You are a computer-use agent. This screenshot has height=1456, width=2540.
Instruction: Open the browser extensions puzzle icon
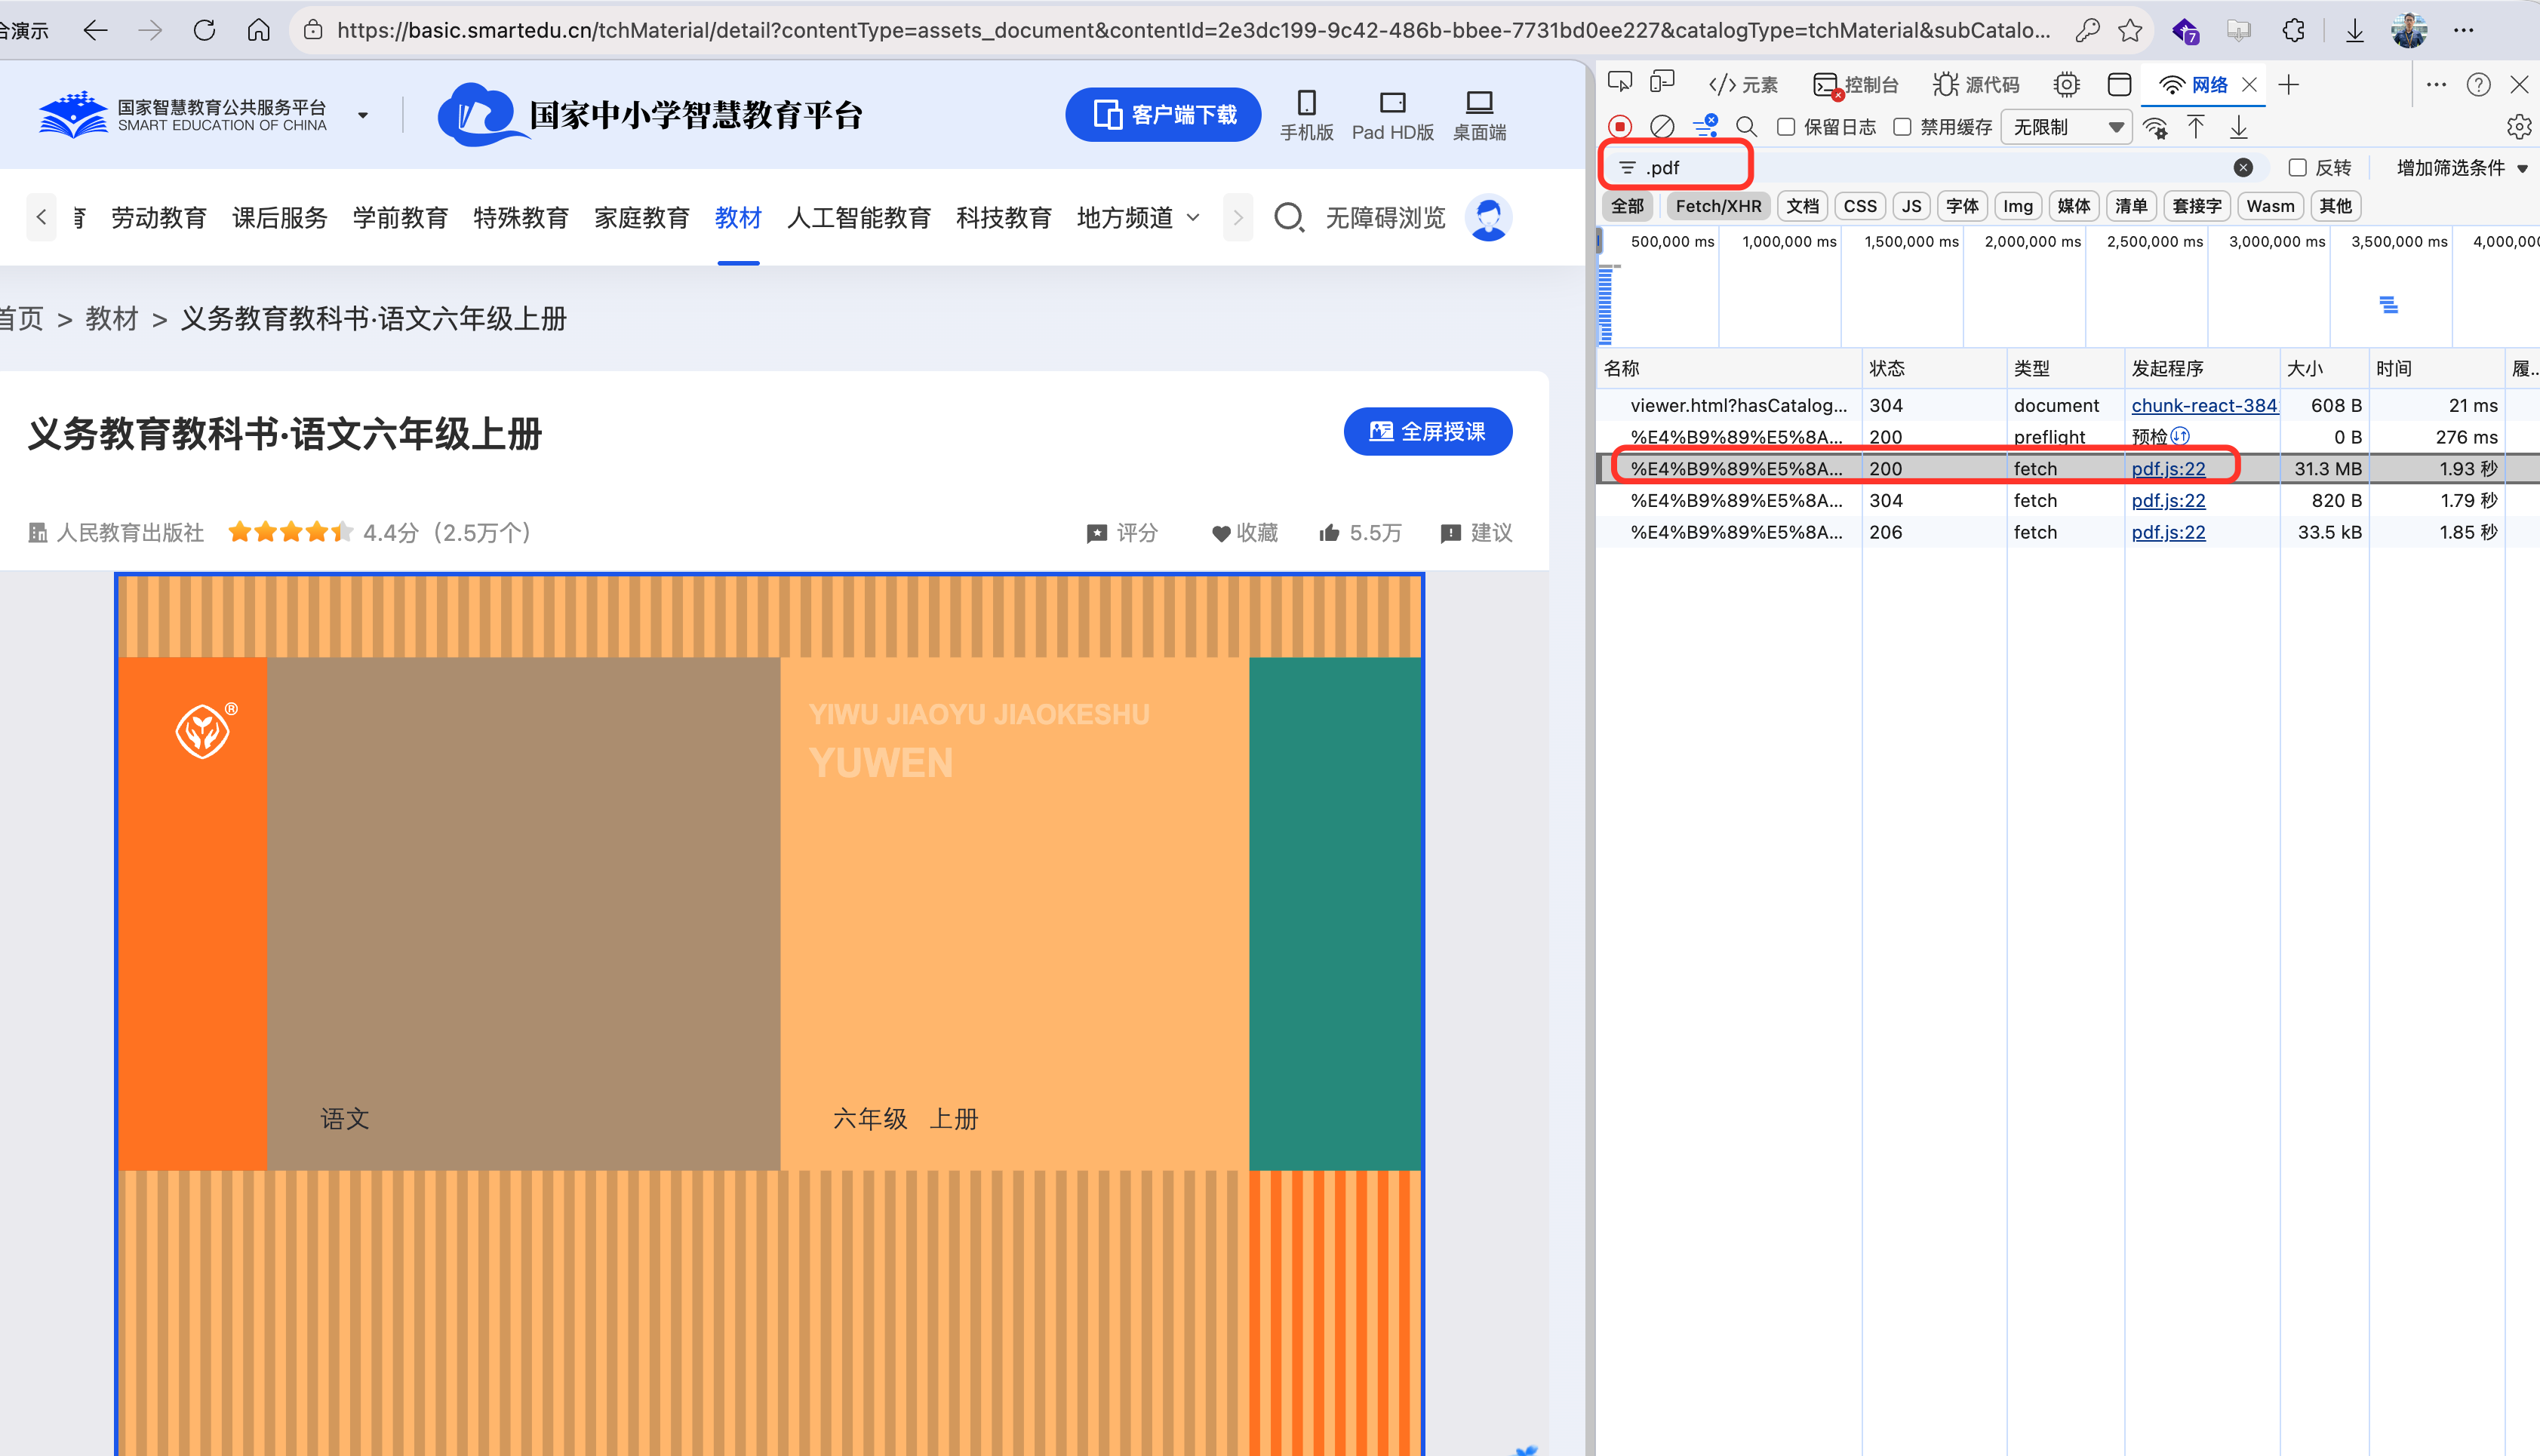[x=2294, y=30]
